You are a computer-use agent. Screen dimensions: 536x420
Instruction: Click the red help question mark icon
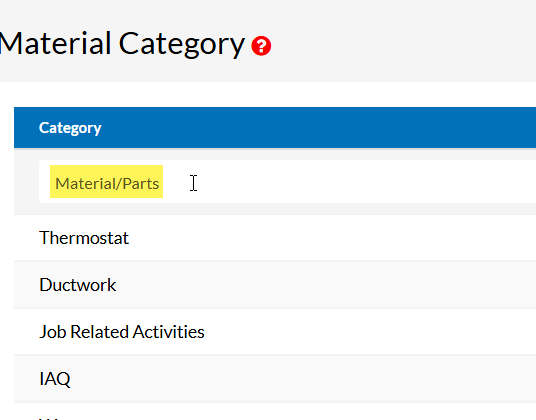pos(261,46)
